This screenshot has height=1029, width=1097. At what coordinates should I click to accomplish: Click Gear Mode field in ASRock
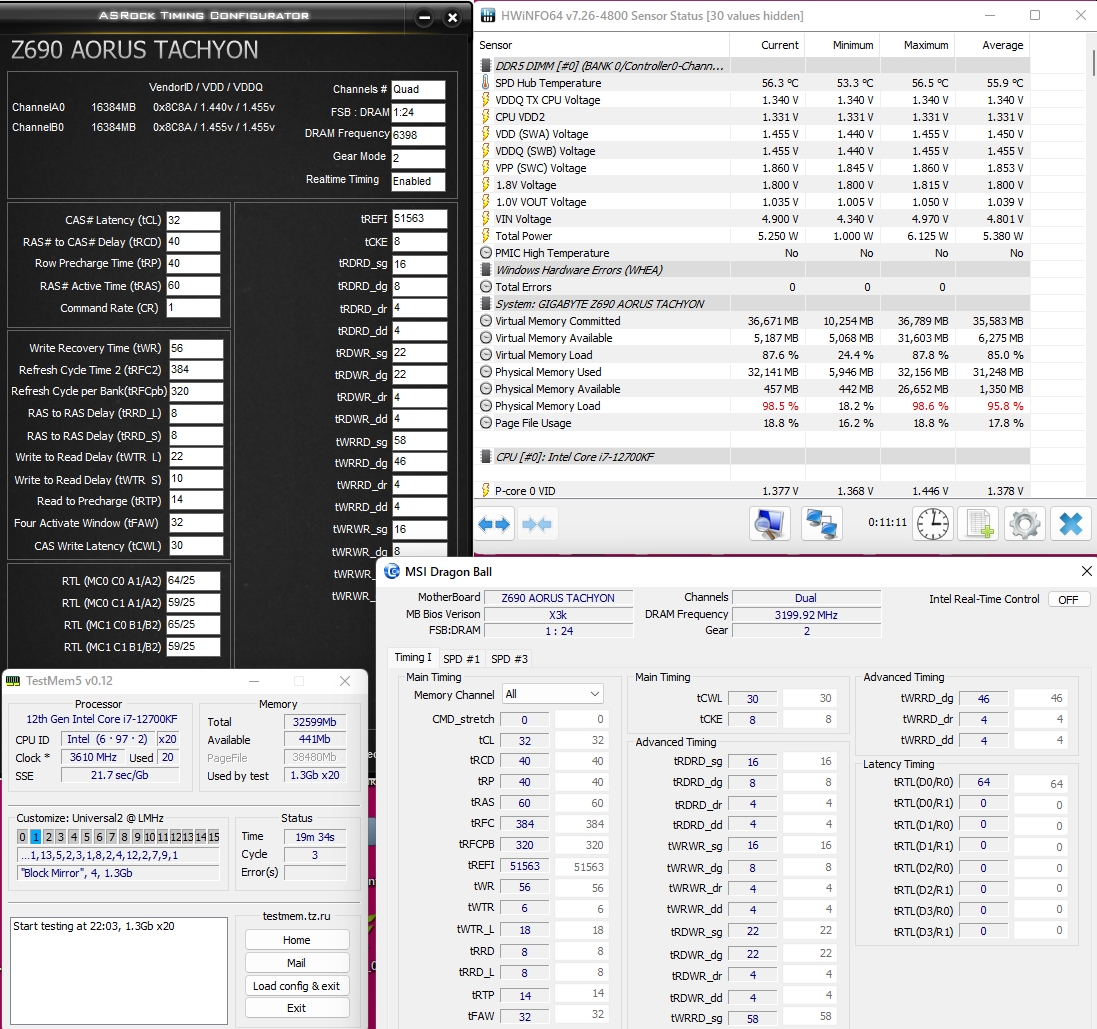(x=418, y=158)
